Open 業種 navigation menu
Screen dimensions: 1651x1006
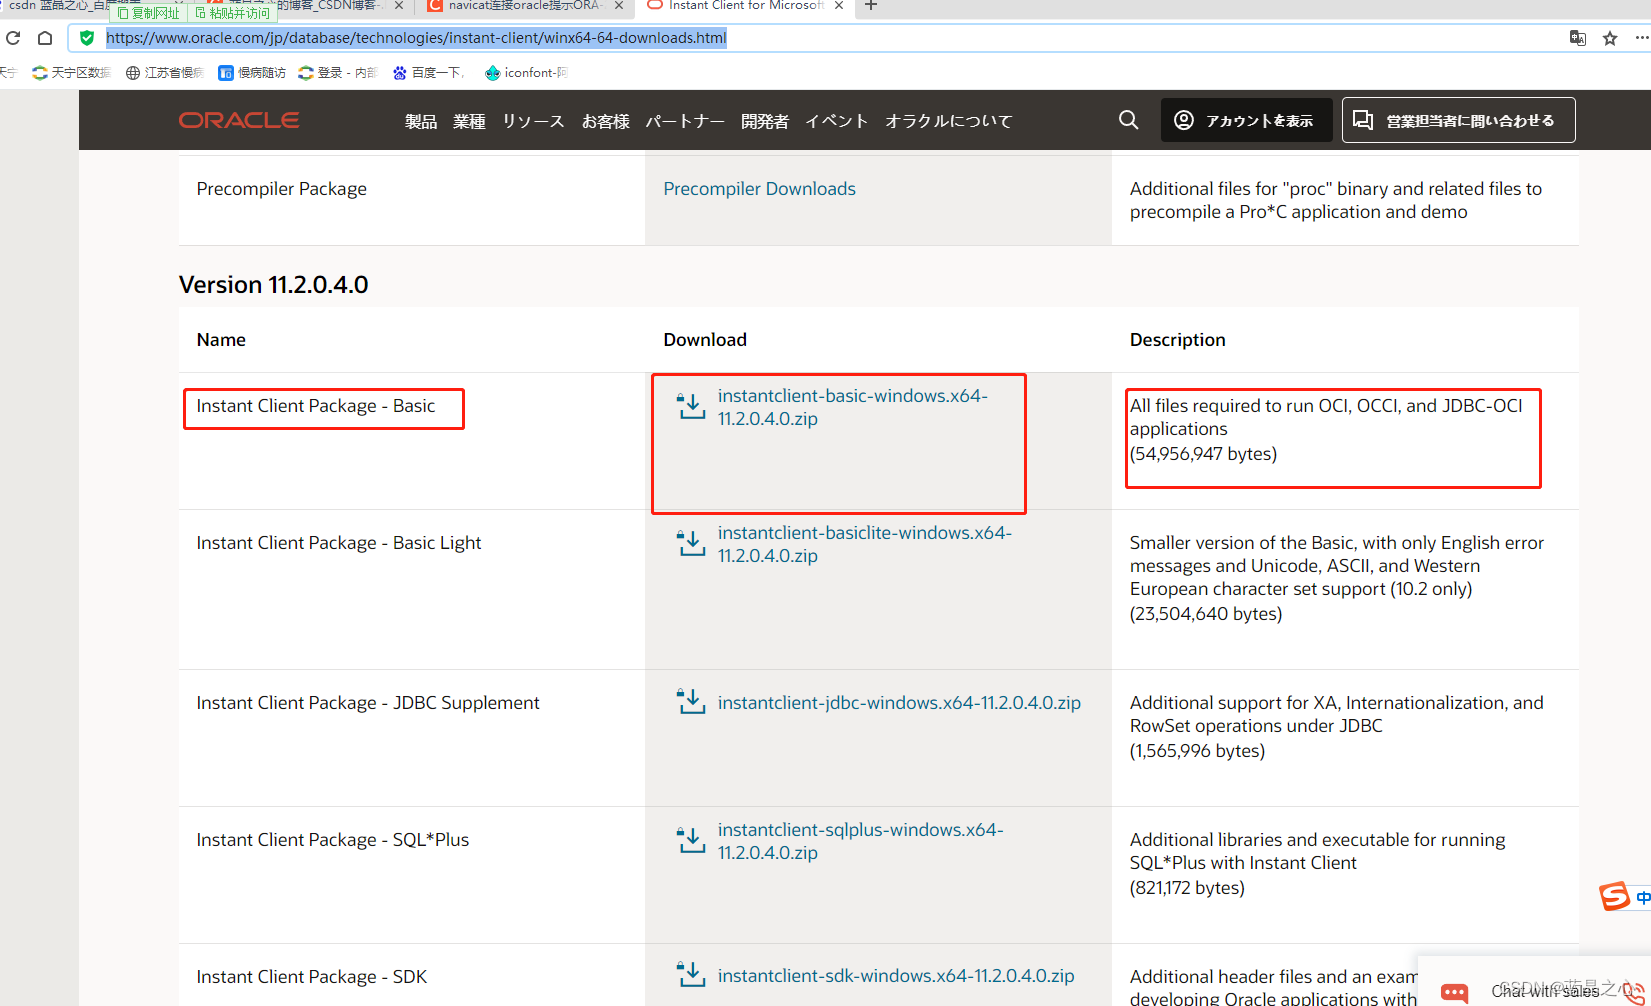click(x=469, y=121)
